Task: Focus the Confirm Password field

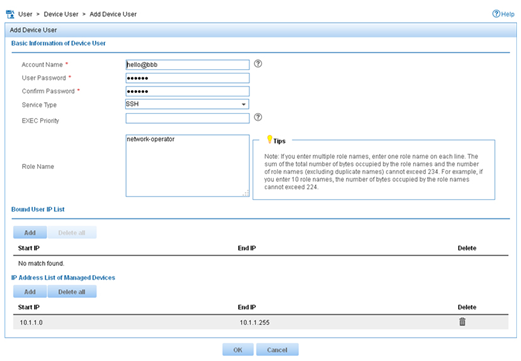Action: pyautogui.click(x=187, y=91)
